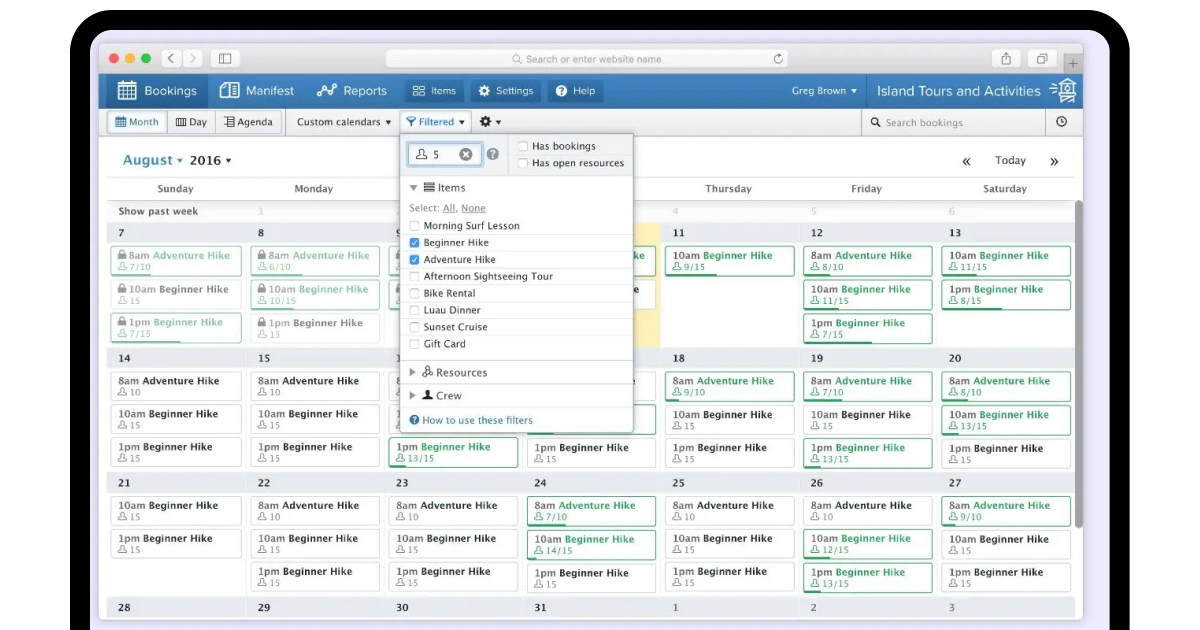Viewport: 1200px width, 630px height.
Task: Open the Manifest tab
Action: tap(257, 91)
